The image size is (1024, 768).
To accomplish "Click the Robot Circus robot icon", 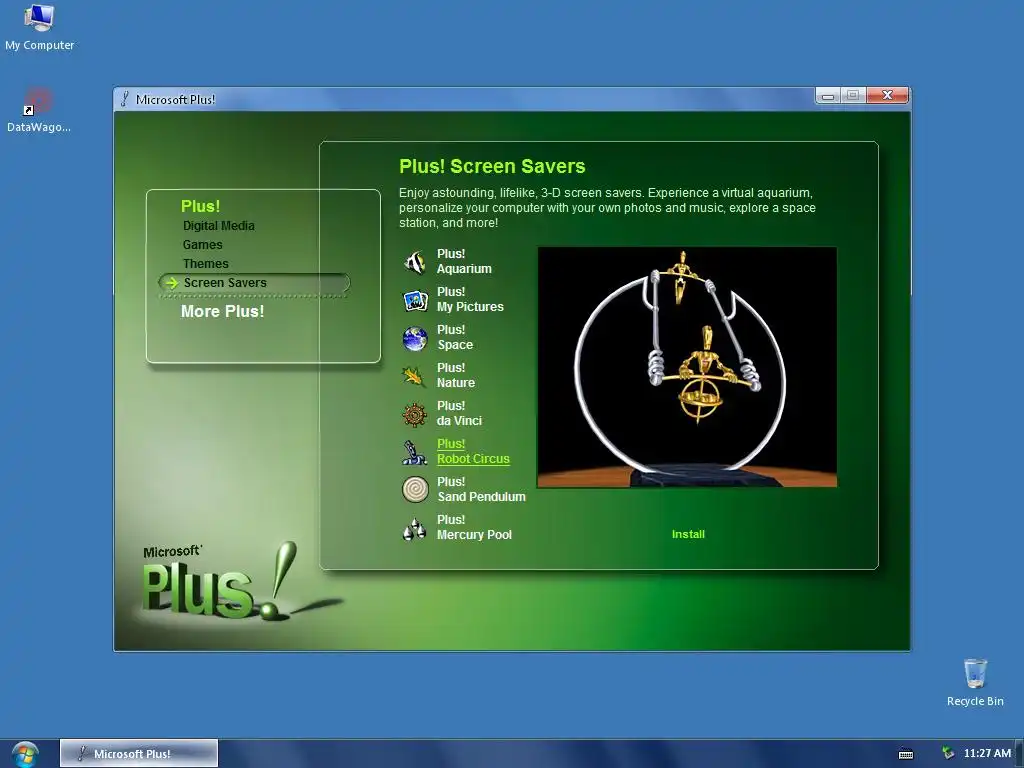I will coord(415,453).
